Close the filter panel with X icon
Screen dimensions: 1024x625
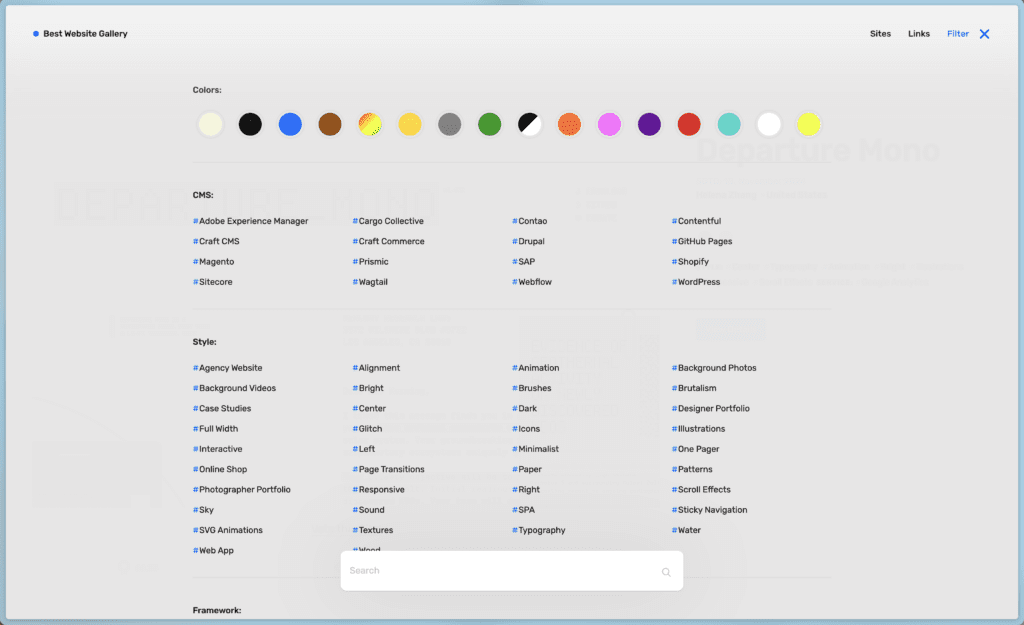(984, 34)
